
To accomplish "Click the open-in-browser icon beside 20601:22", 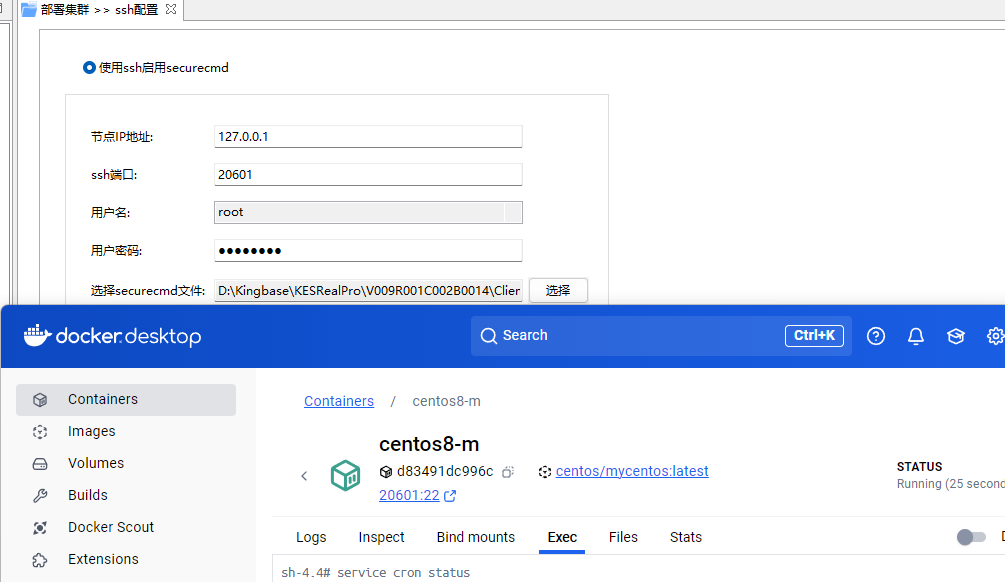I will pyautogui.click(x=450, y=496).
